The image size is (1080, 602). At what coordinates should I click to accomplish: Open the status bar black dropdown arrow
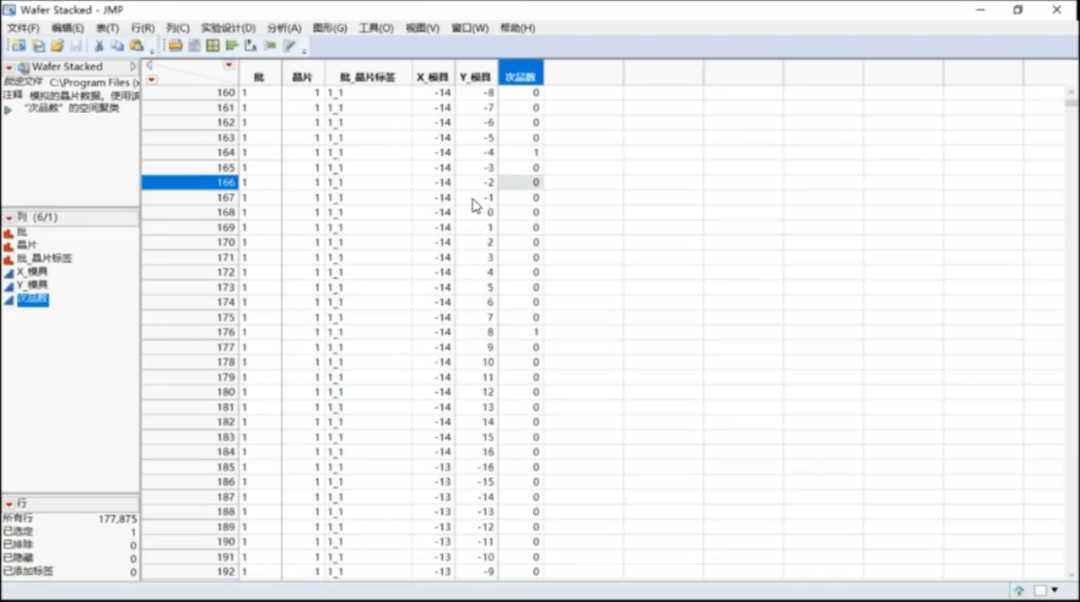(x=1054, y=591)
